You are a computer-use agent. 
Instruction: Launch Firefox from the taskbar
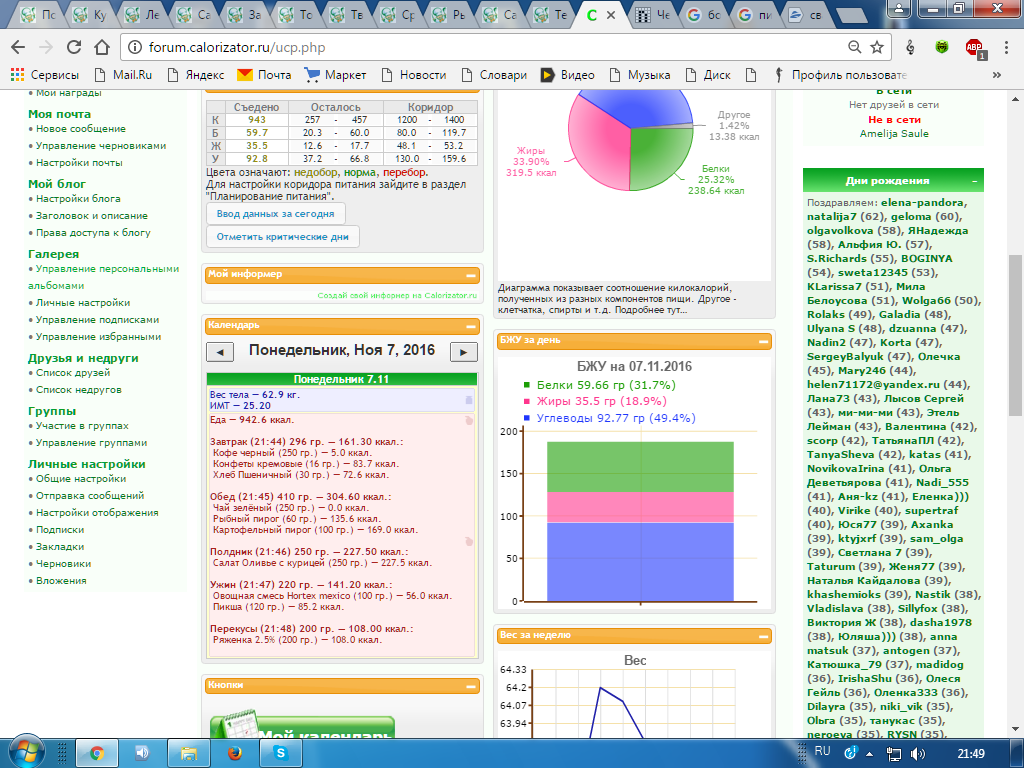click(234, 754)
